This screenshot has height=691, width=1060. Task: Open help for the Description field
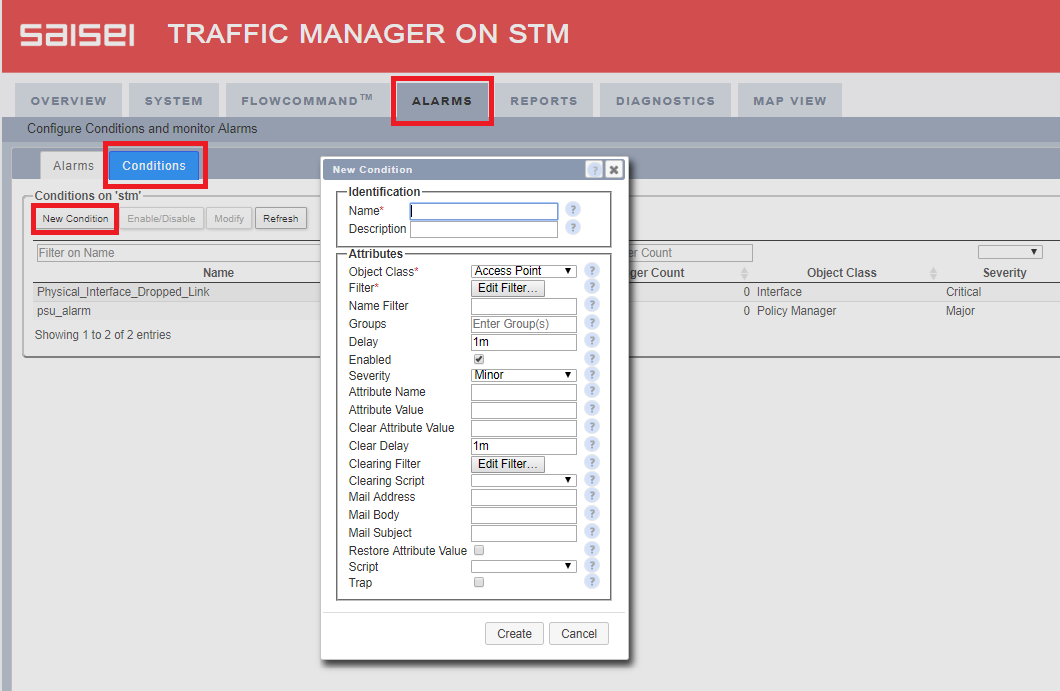[x=573, y=228]
